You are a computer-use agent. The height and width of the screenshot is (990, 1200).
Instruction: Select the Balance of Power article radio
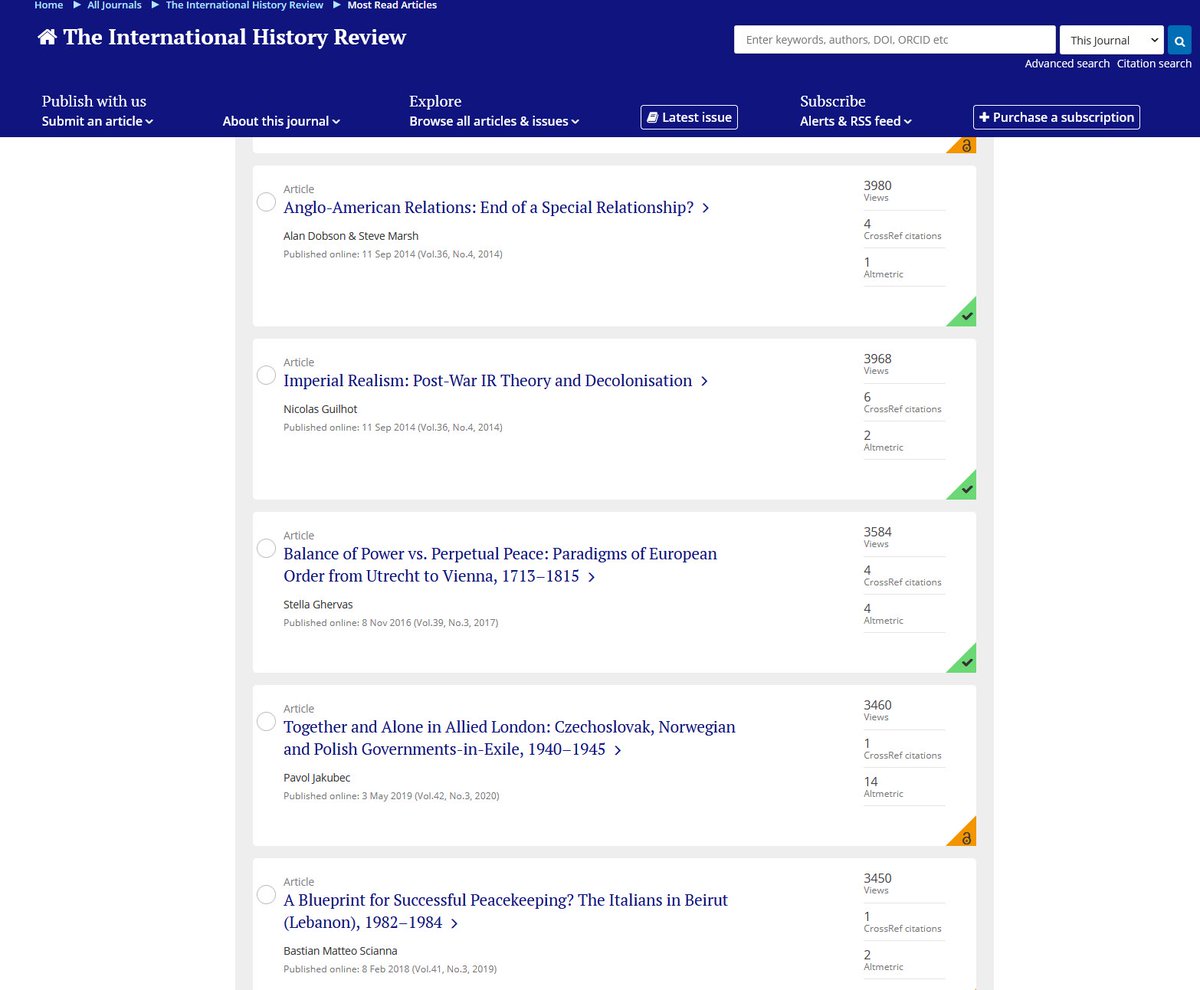[x=266, y=548]
